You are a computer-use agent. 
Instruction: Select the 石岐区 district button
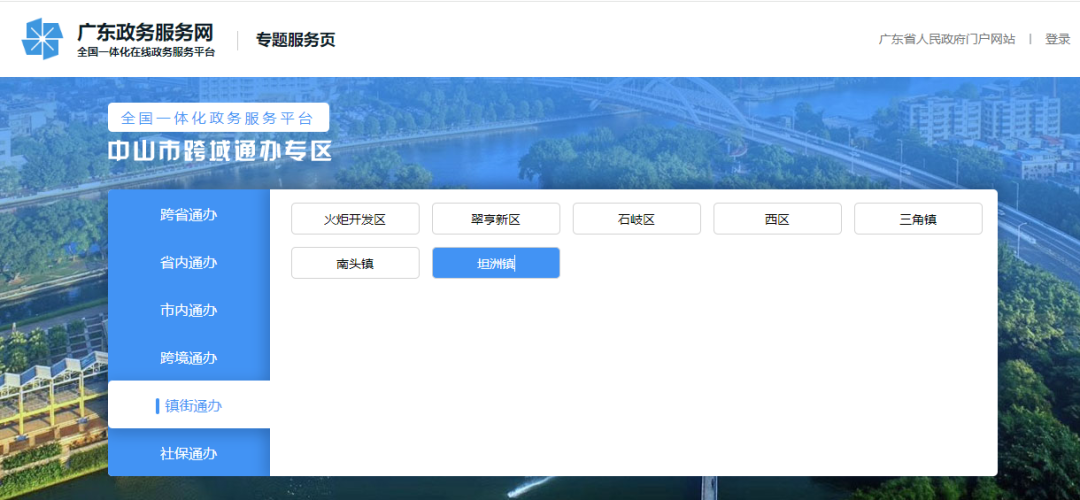tap(636, 219)
